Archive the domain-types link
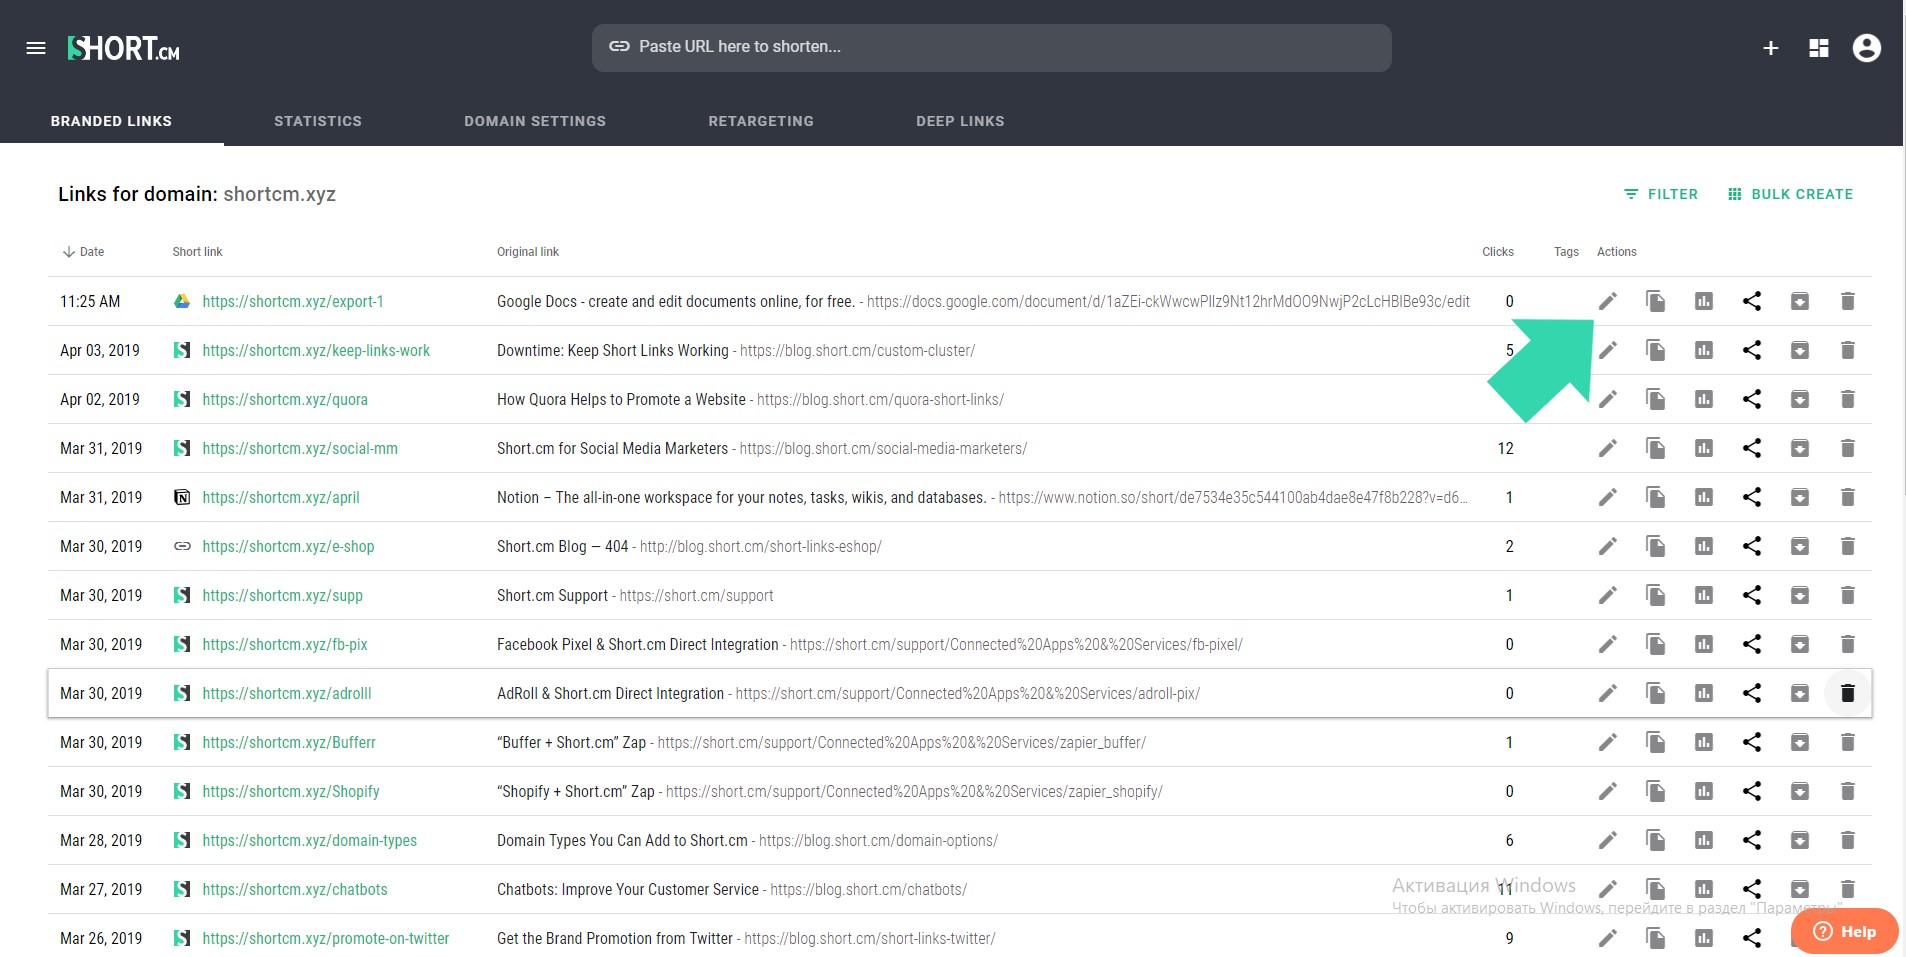 click(x=1799, y=840)
